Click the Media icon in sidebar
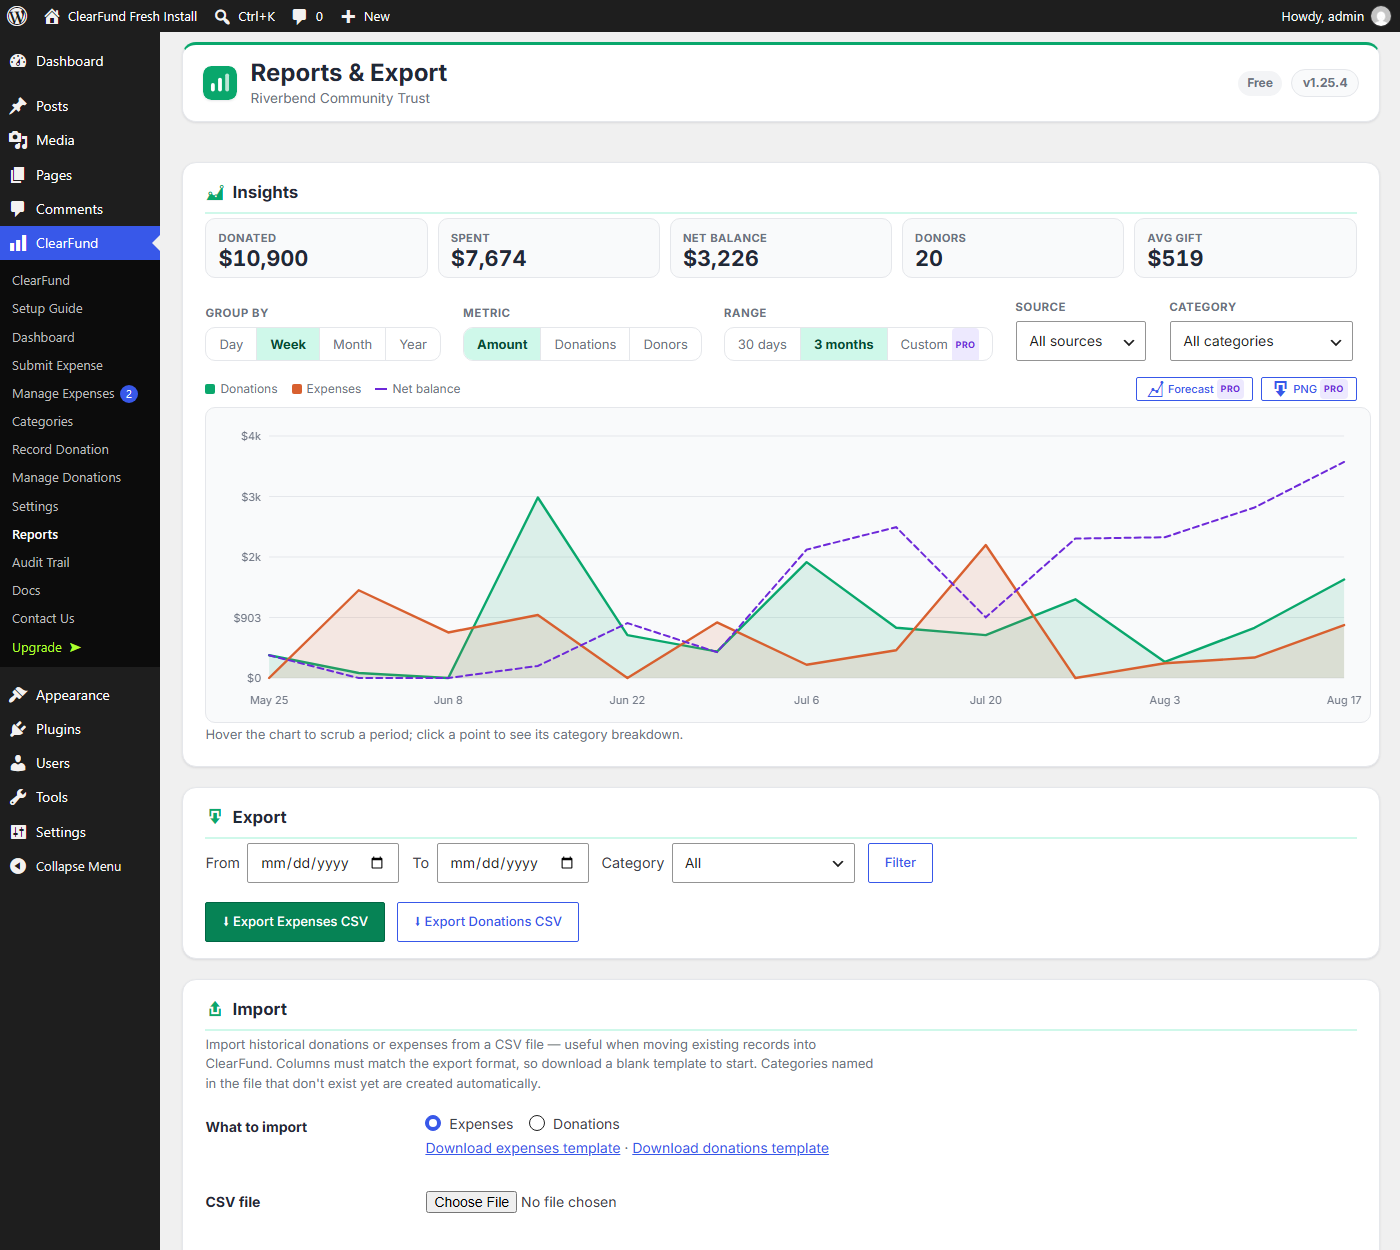 coord(18,140)
